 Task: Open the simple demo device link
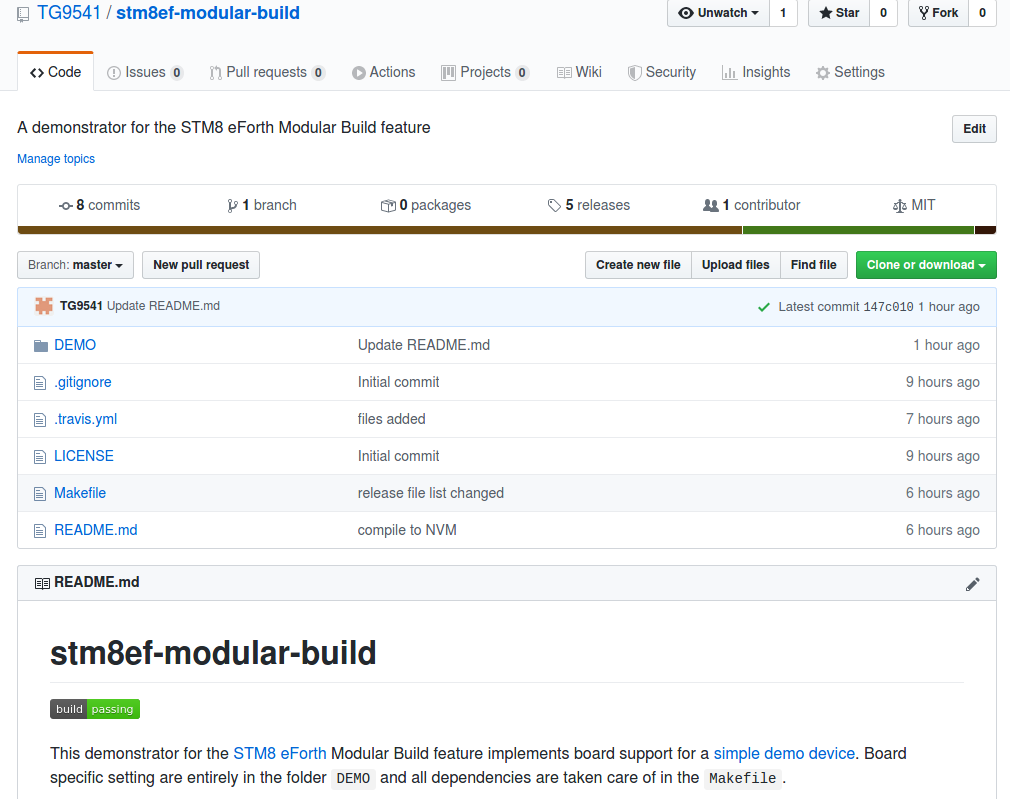pyautogui.click(x=784, y=754)
